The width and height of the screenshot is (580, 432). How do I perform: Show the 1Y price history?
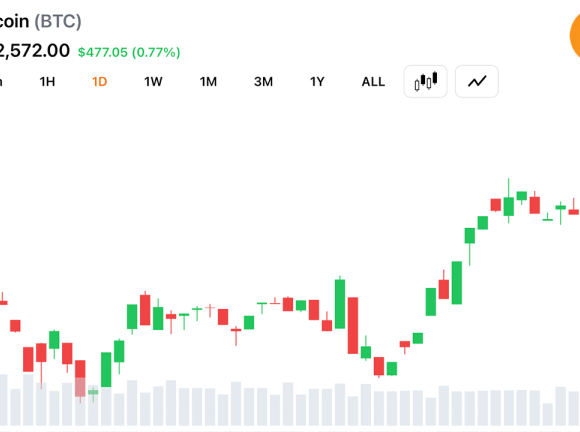[317, 82]
